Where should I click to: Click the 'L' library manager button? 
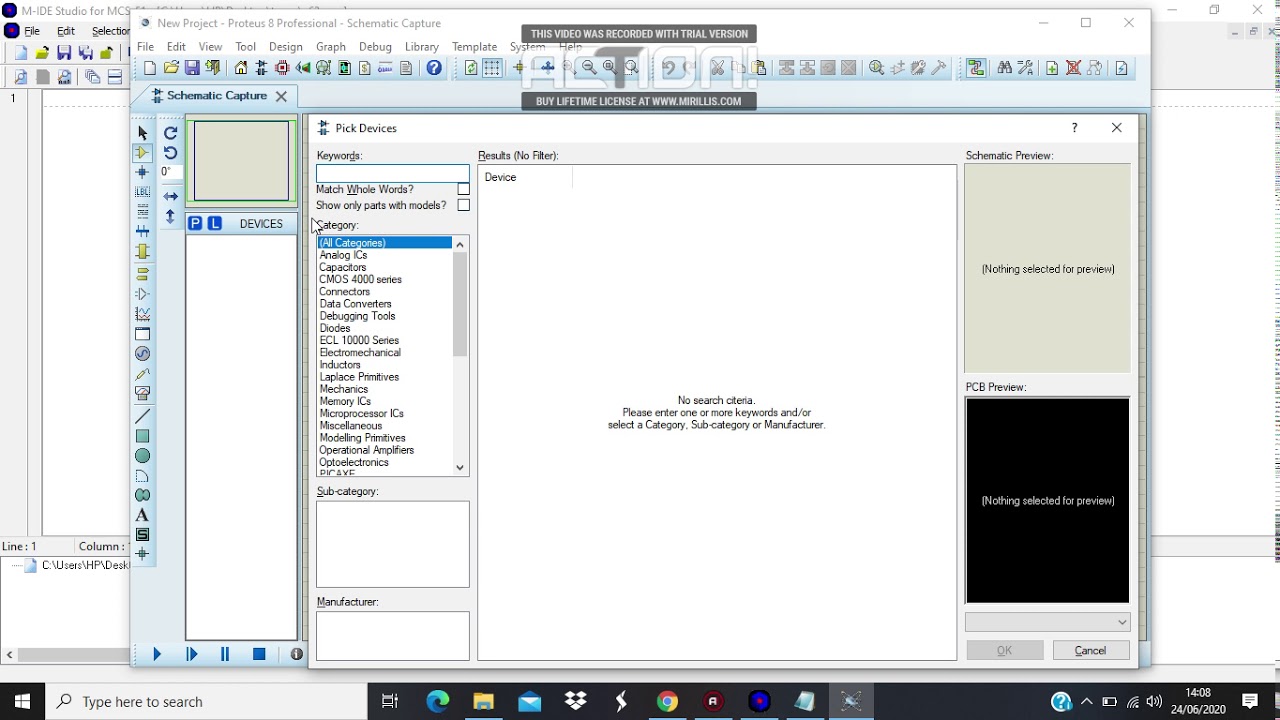pyautogui.click(x=214, y=224)
